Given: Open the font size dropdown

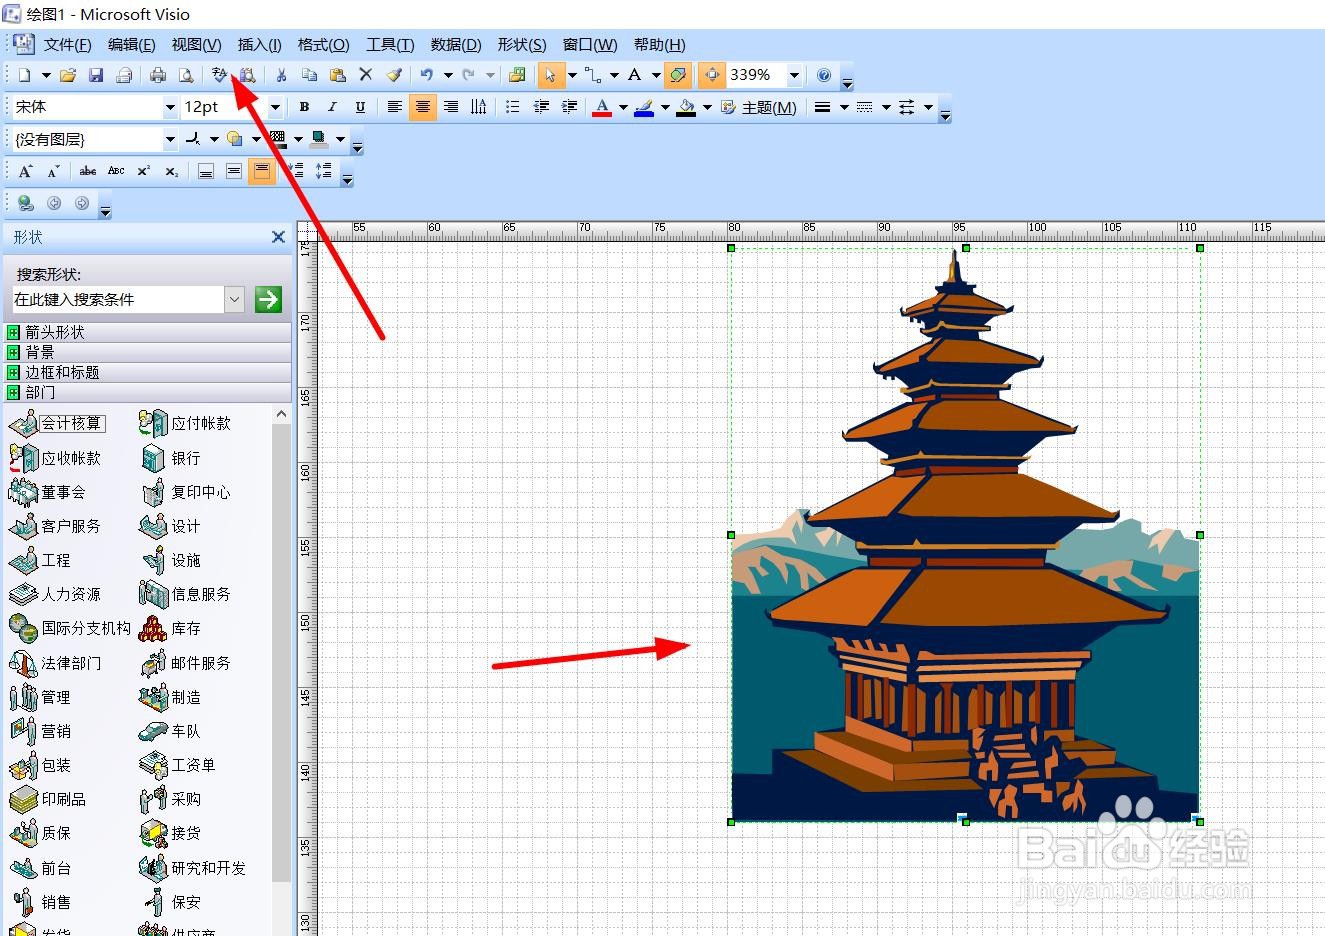Looking at the screenshot, I should (x=275, y=107).
